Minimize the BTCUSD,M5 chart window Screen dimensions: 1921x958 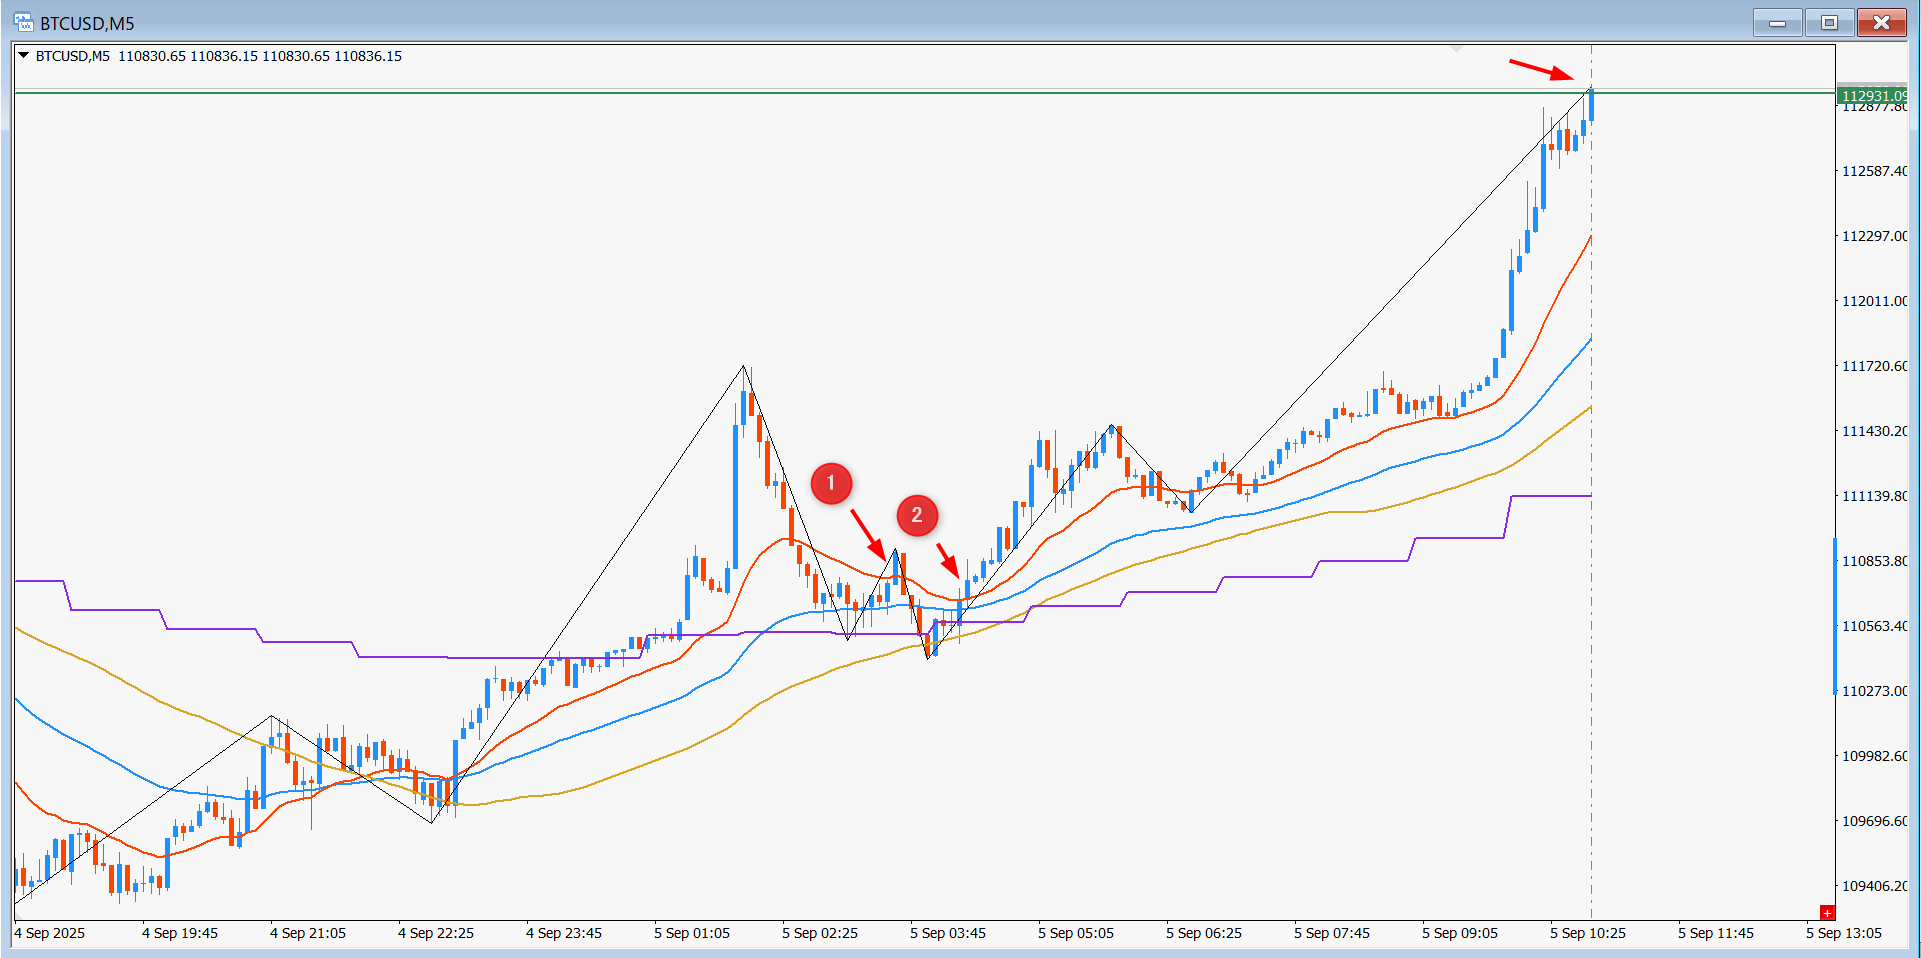(x=1778, y=22)
